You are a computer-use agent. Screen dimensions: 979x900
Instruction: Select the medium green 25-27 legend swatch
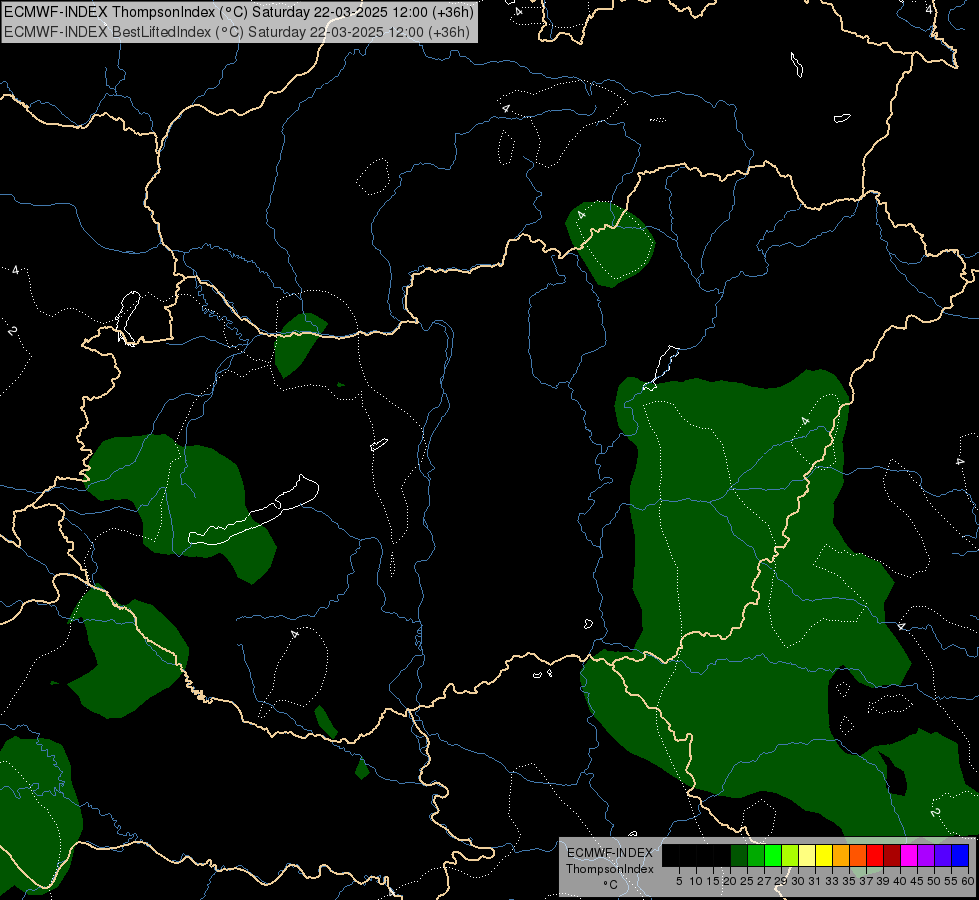pos(756,855)
